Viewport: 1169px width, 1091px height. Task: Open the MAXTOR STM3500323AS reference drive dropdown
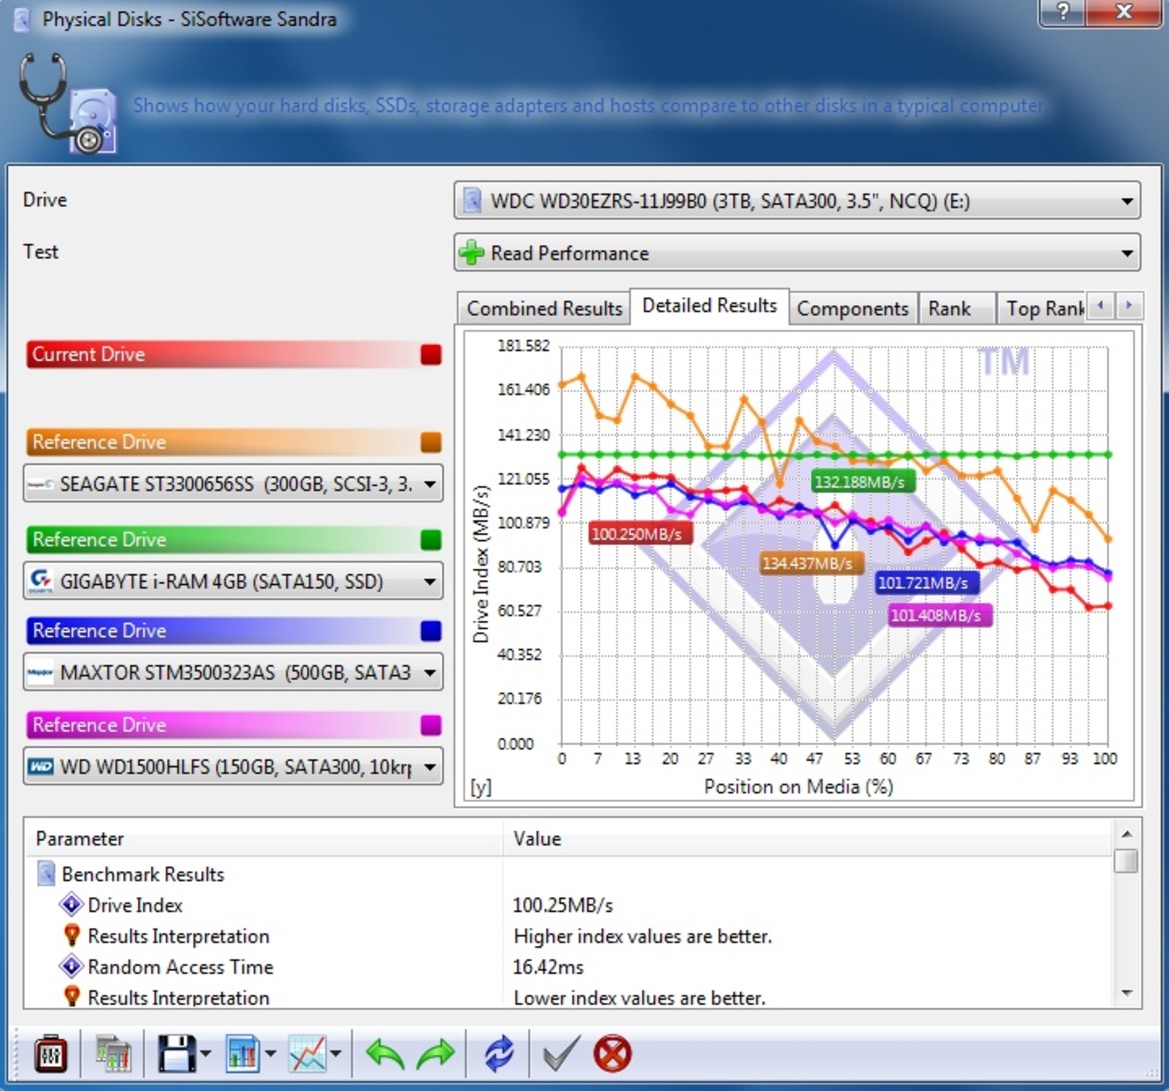click(x=233, y=672)
